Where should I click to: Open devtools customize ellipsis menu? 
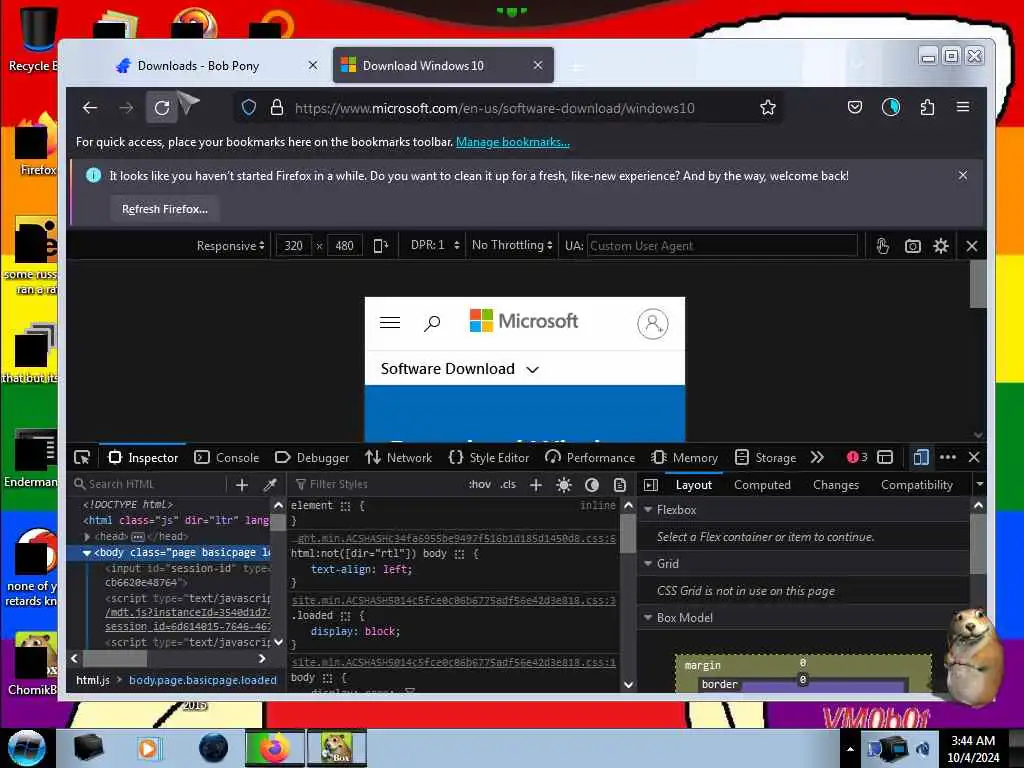click(x=948, y=457)
